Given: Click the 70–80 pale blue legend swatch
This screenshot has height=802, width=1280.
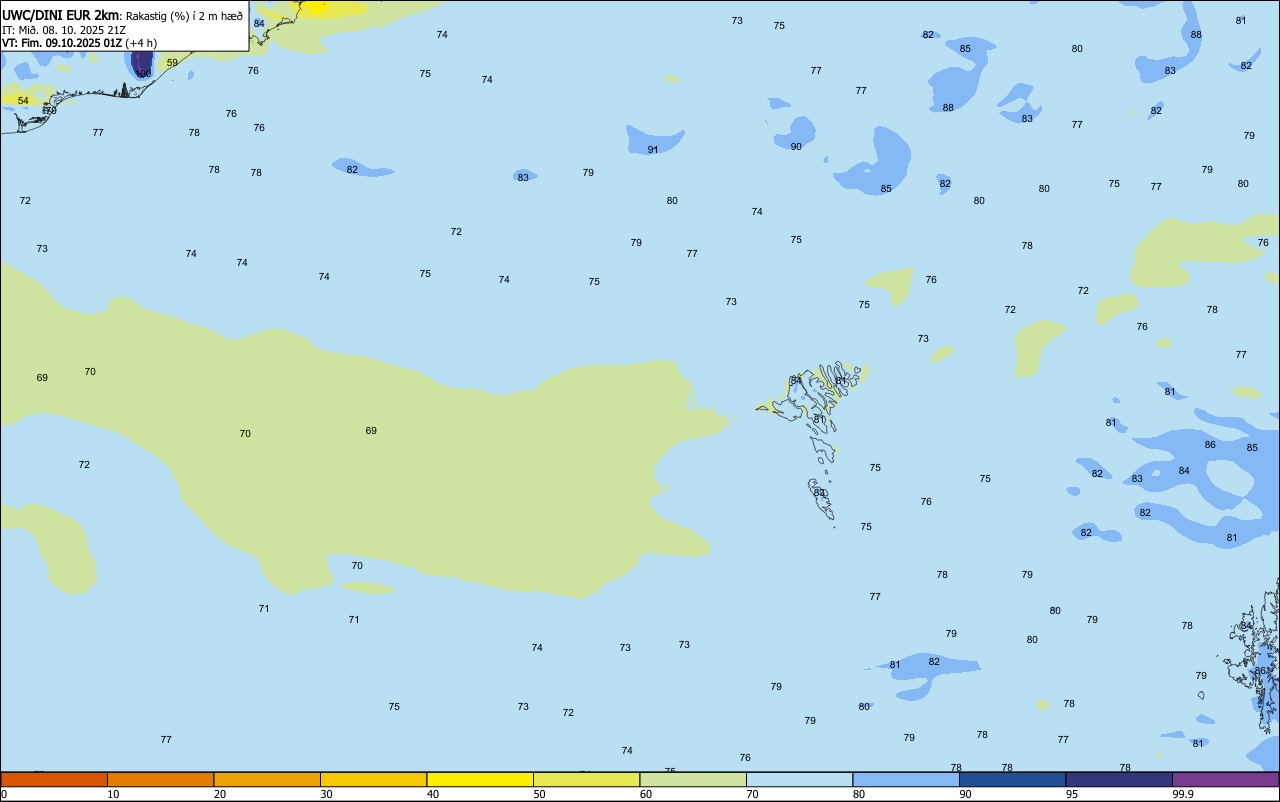Looking at the screenshot, I should click(799, 779).
